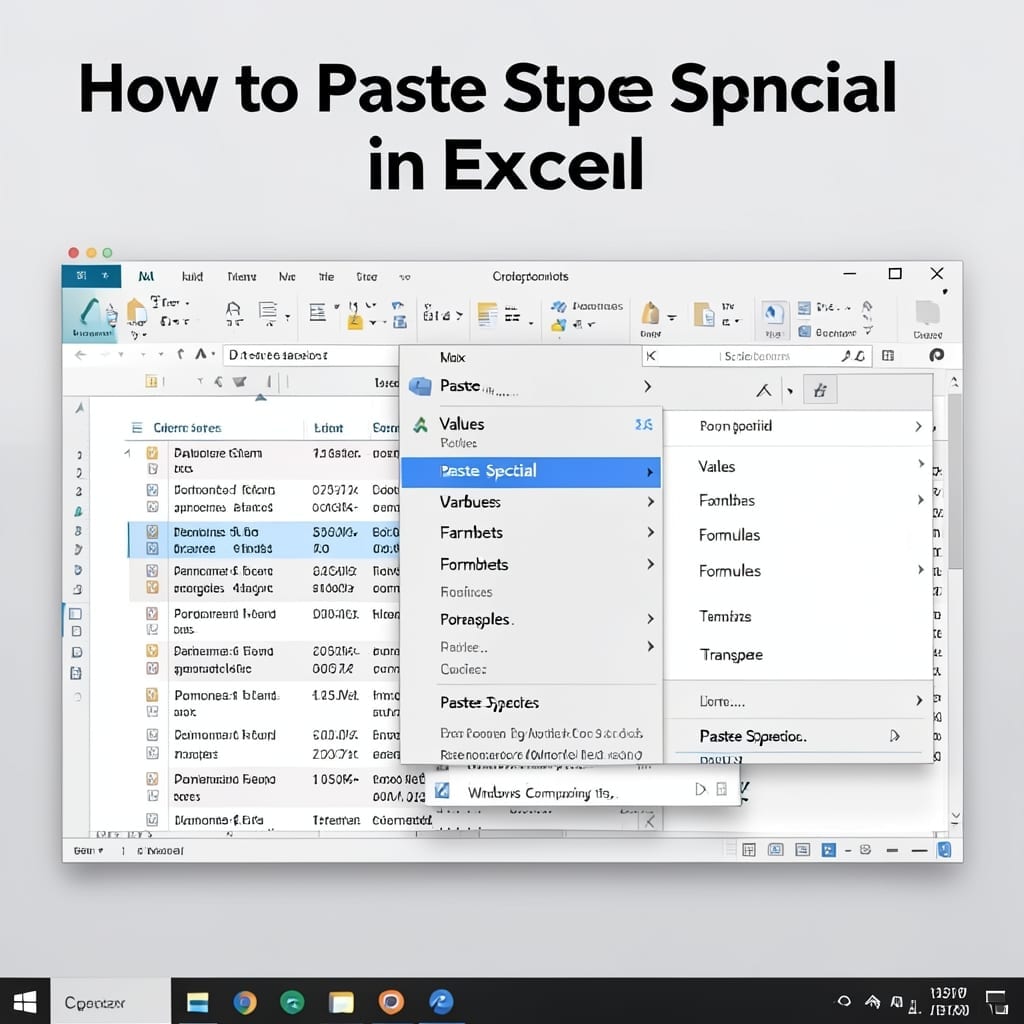Click the name box showing Dtesvee tacslost
This screenshot has height=1024, width=1024.
coord(310,355)
